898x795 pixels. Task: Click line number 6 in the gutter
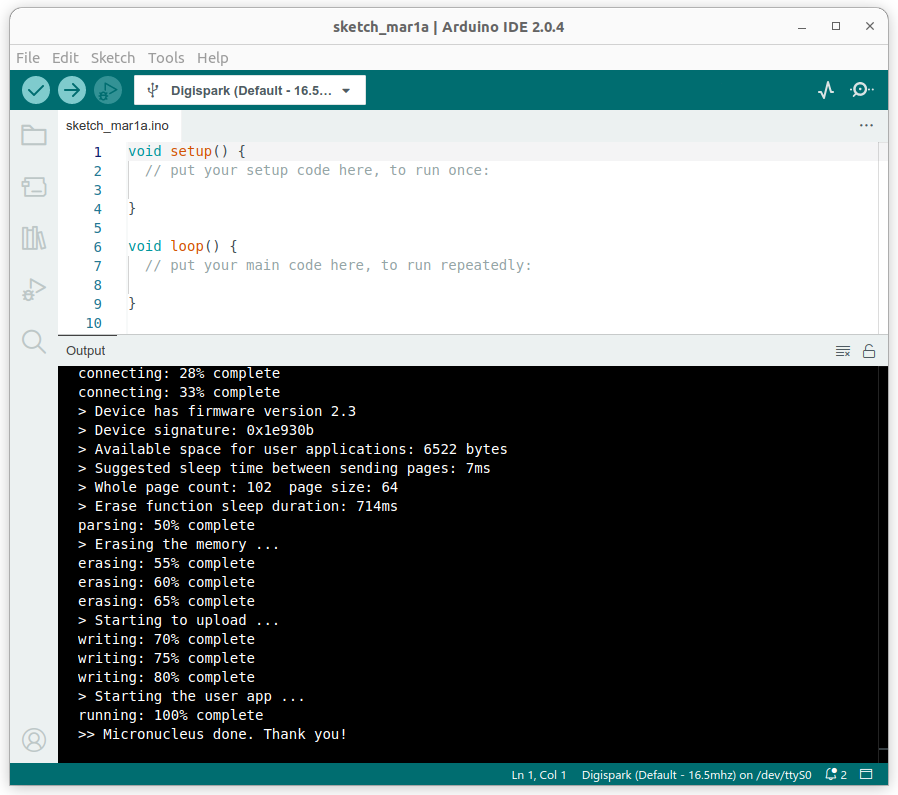98,247
